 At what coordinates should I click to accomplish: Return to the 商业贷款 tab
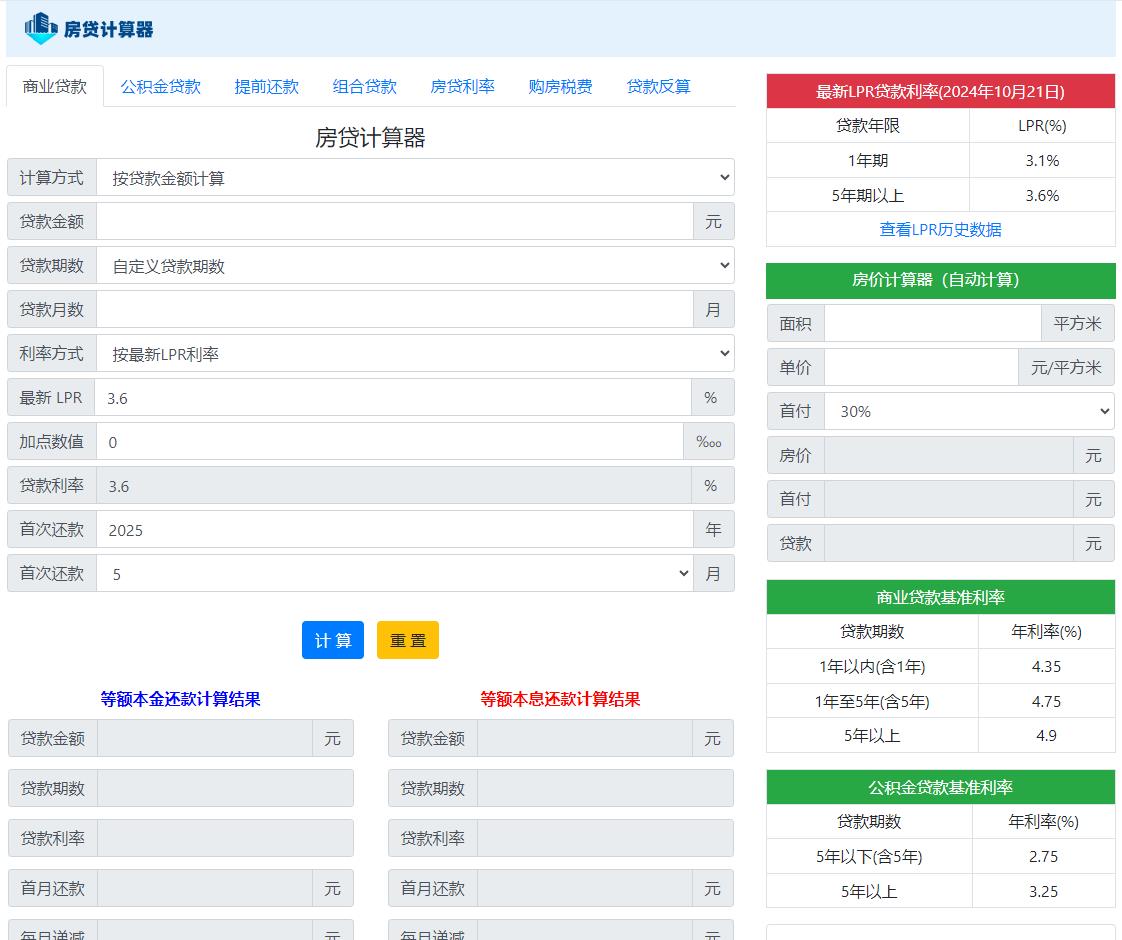[55, 86]
